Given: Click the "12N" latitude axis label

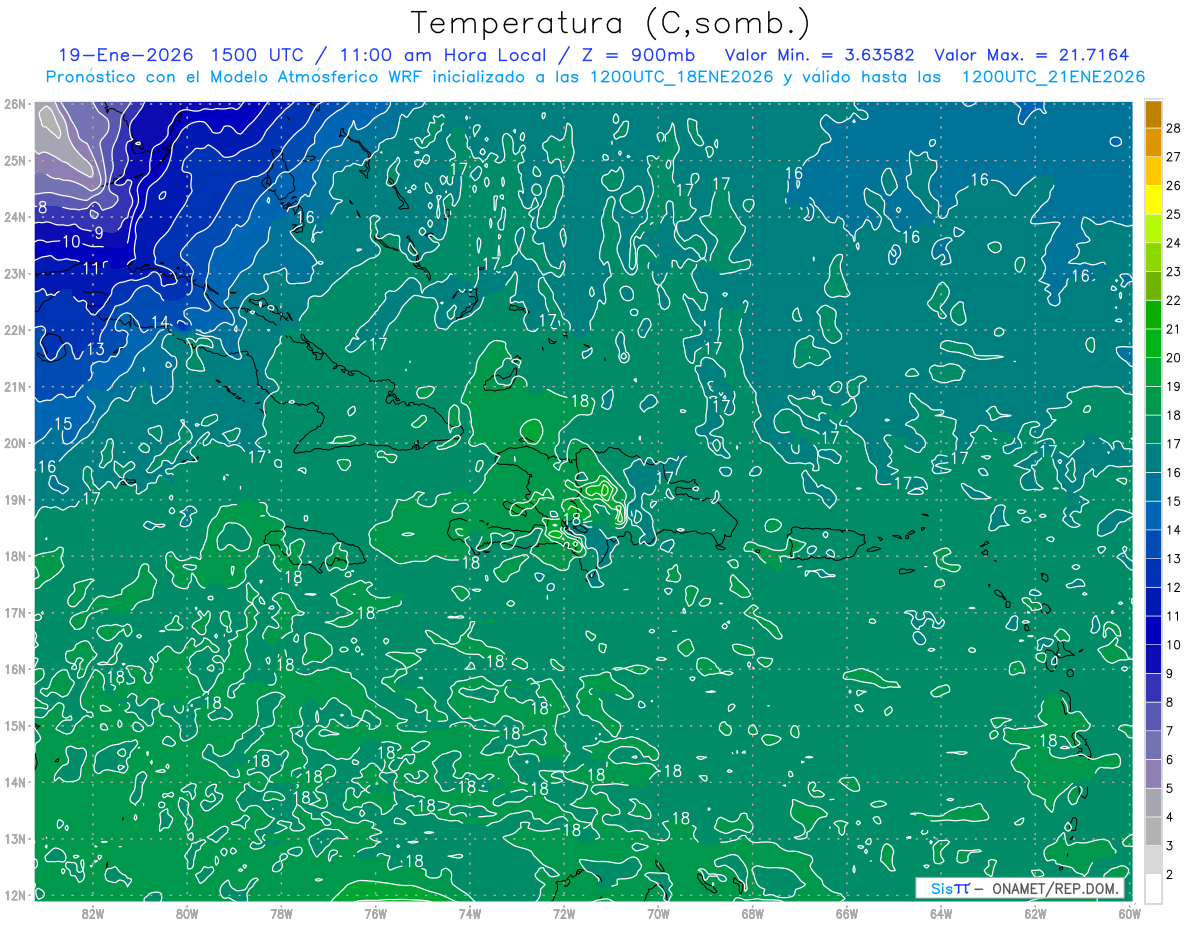Looking at the screenshot, I should 14,895.
